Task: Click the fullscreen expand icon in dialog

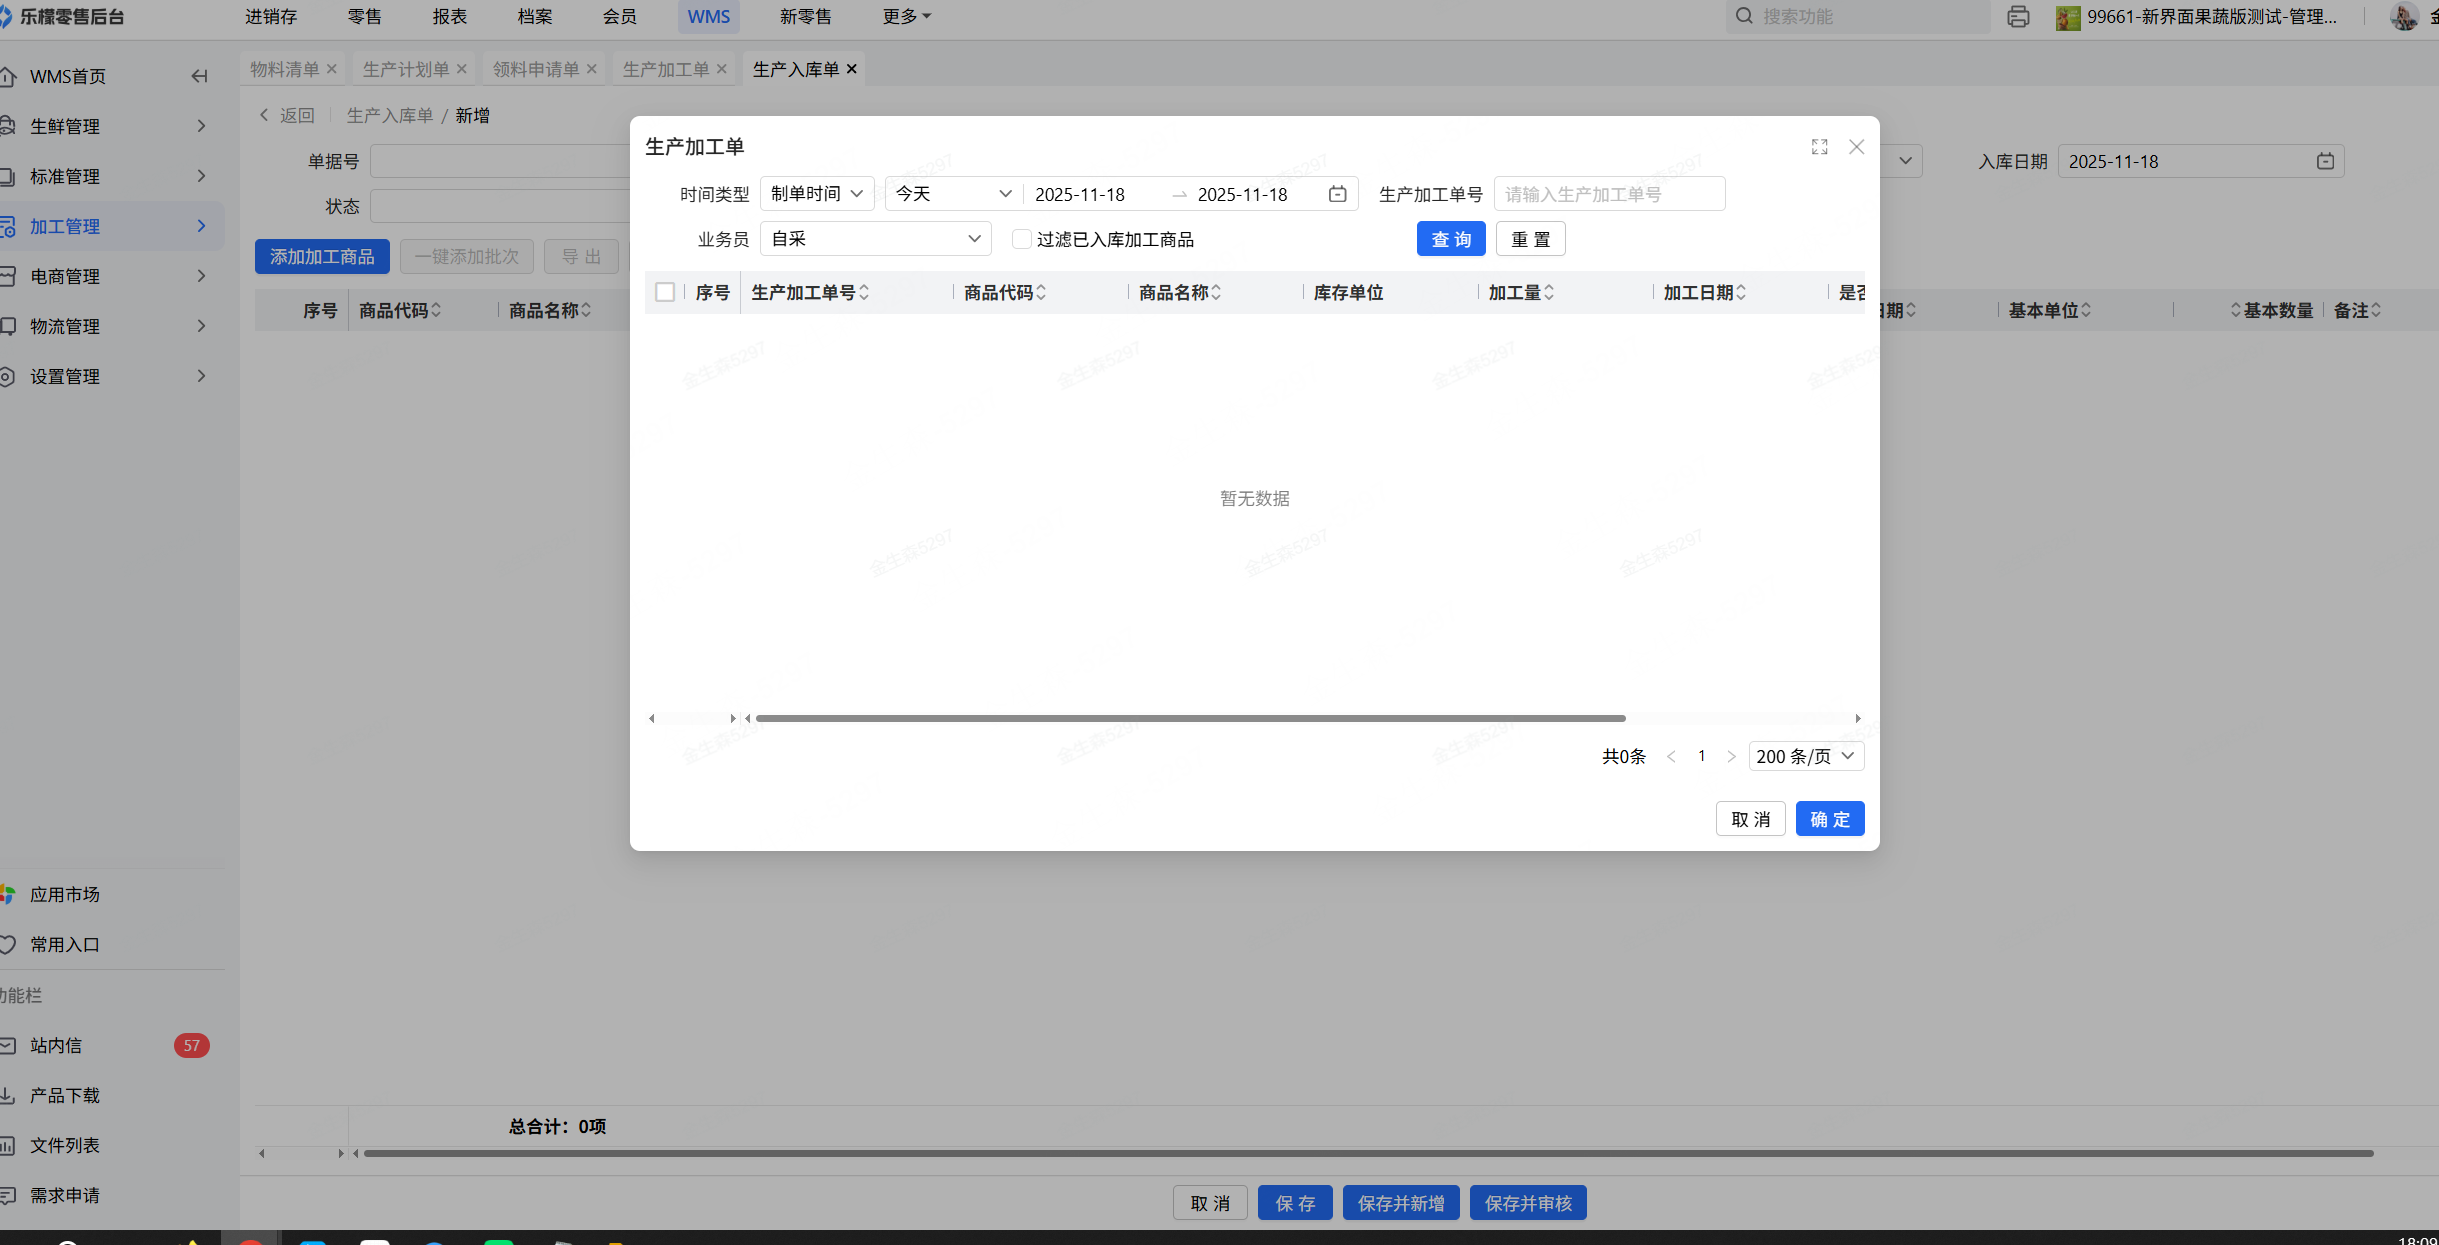Action: point(1819,147)
